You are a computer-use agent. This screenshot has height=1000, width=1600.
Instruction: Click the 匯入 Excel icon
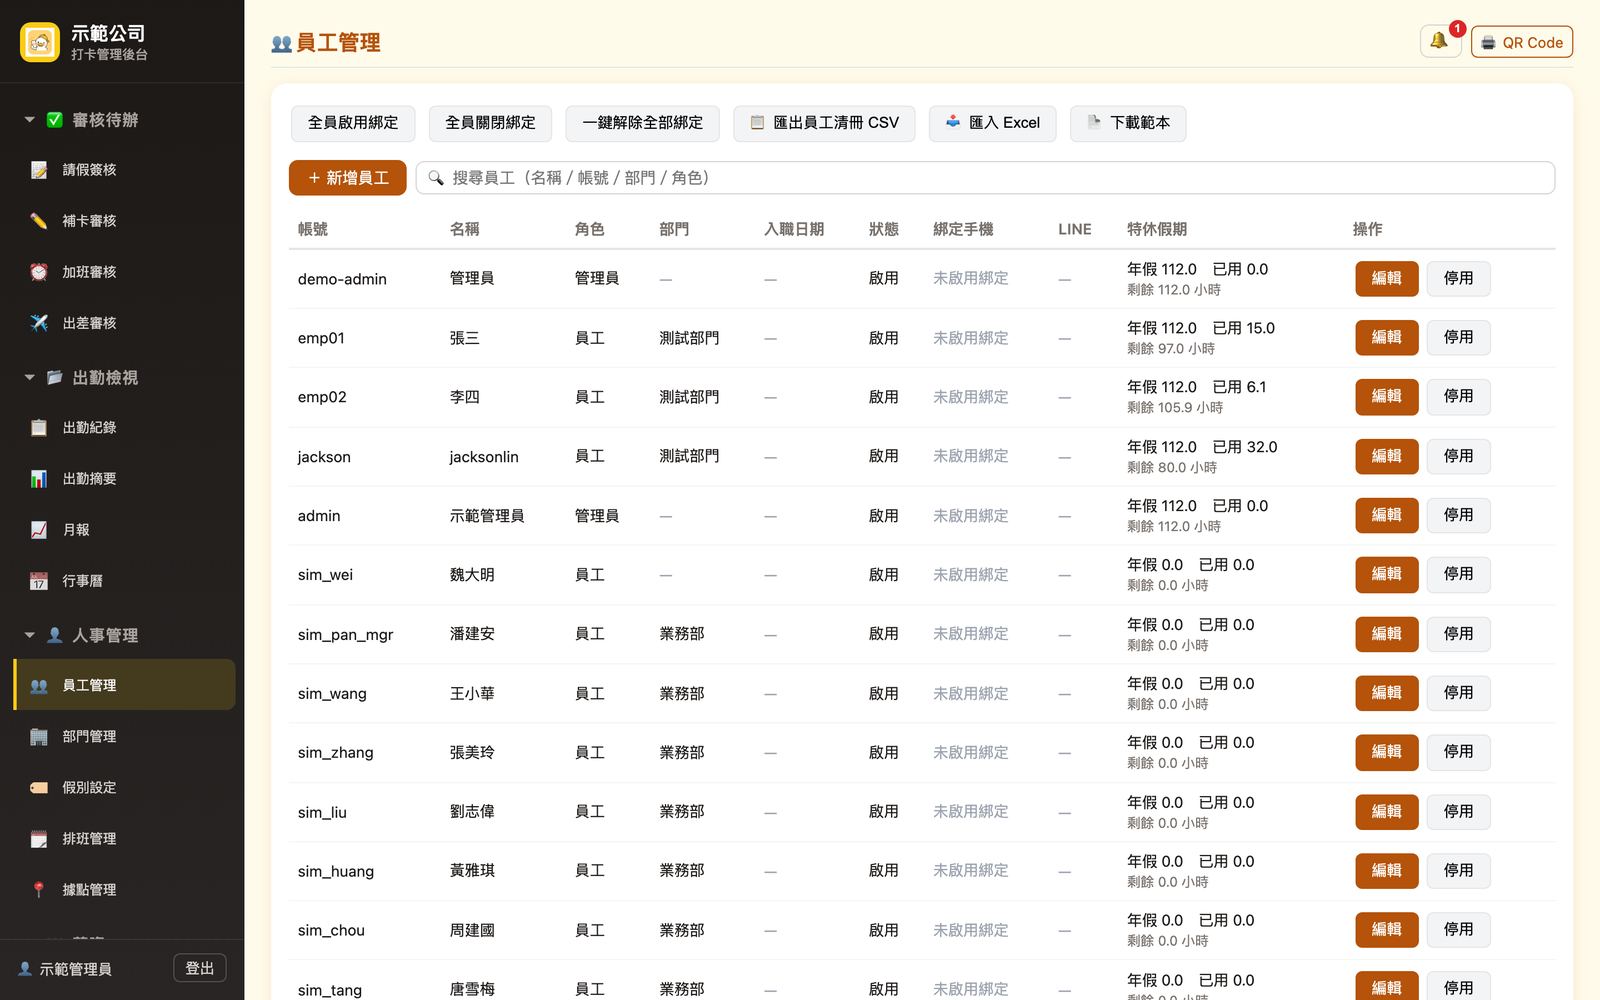coord(953,122)
